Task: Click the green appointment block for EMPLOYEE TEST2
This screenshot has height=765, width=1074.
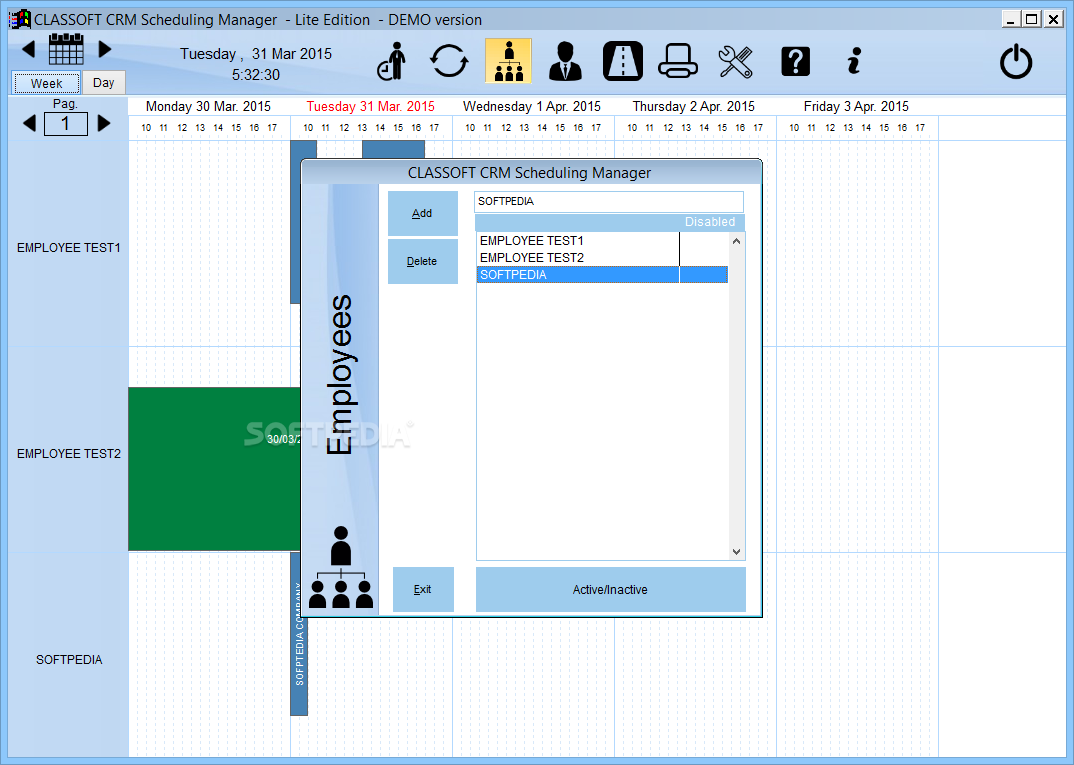Action: [x=214, y=469]
